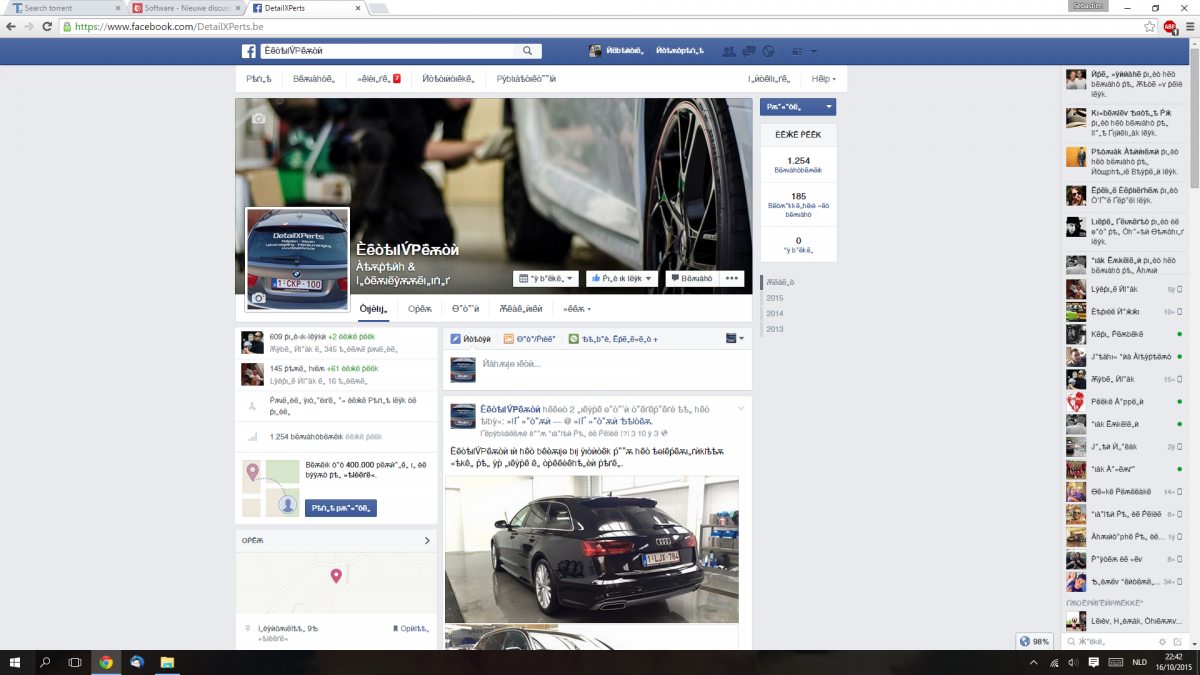Open the DetailXPerts profile picture
The height and width of the screenshot is (675, 1200).
tap(298, 260)
